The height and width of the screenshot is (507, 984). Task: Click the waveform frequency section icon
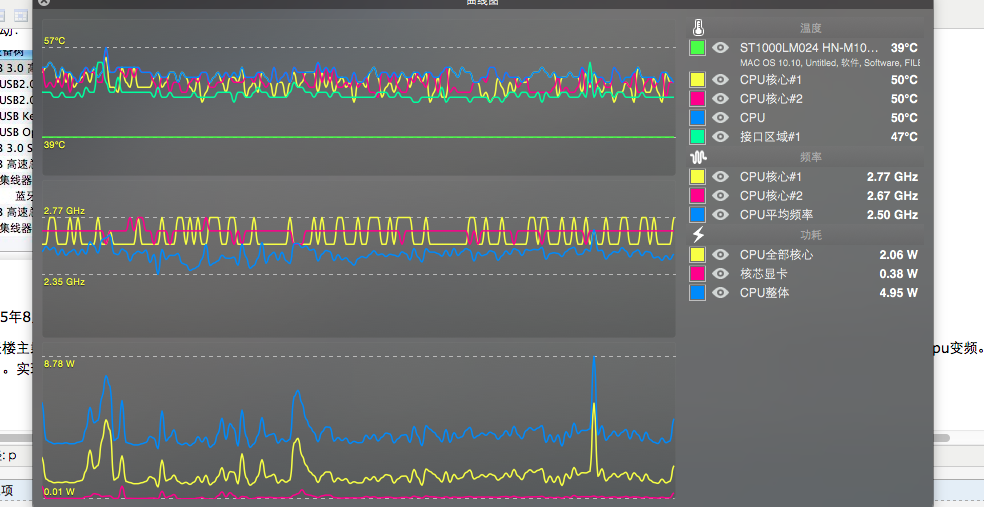click(698, 157)
